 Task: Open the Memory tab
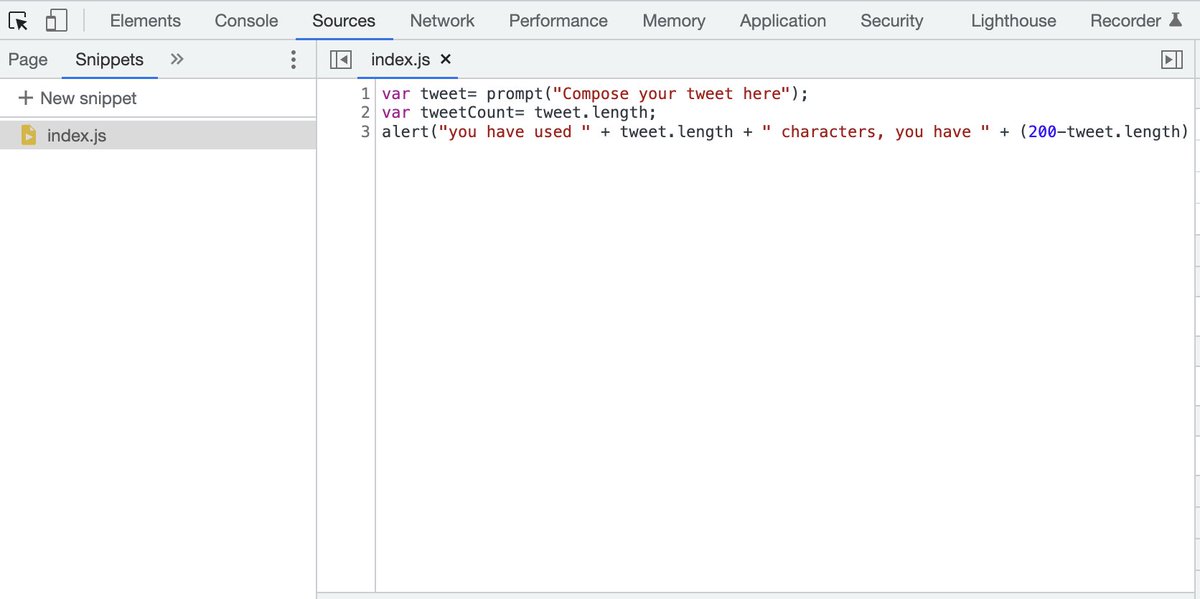click(x=674, y=20)
